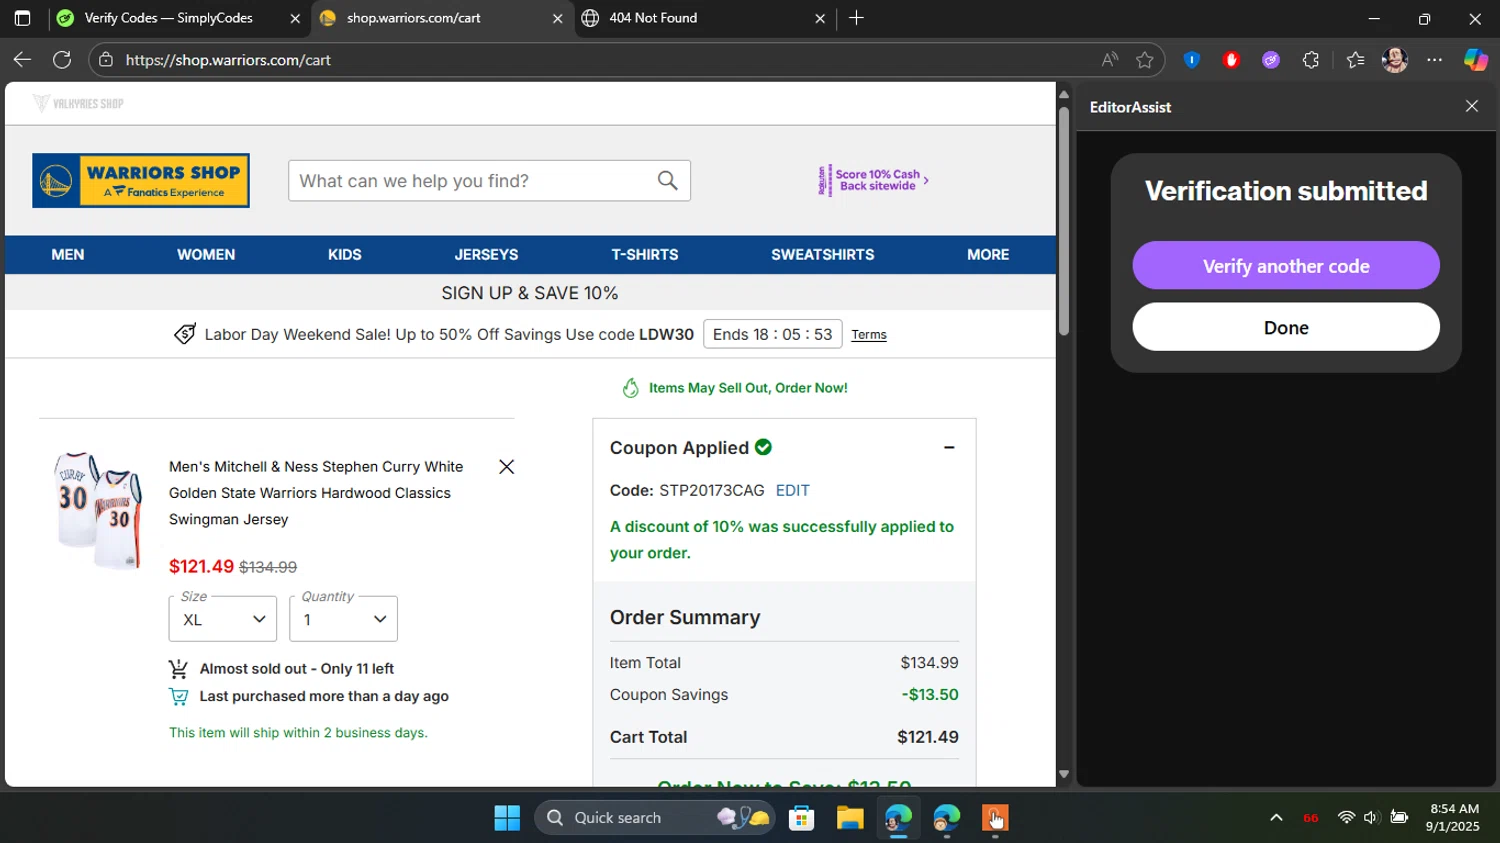Image resolution: width=1500 pixels, height=843 pixels.
Task: Open Score 10% Cash Back offer
Action: pyautogui.click(x=874, y=180)
